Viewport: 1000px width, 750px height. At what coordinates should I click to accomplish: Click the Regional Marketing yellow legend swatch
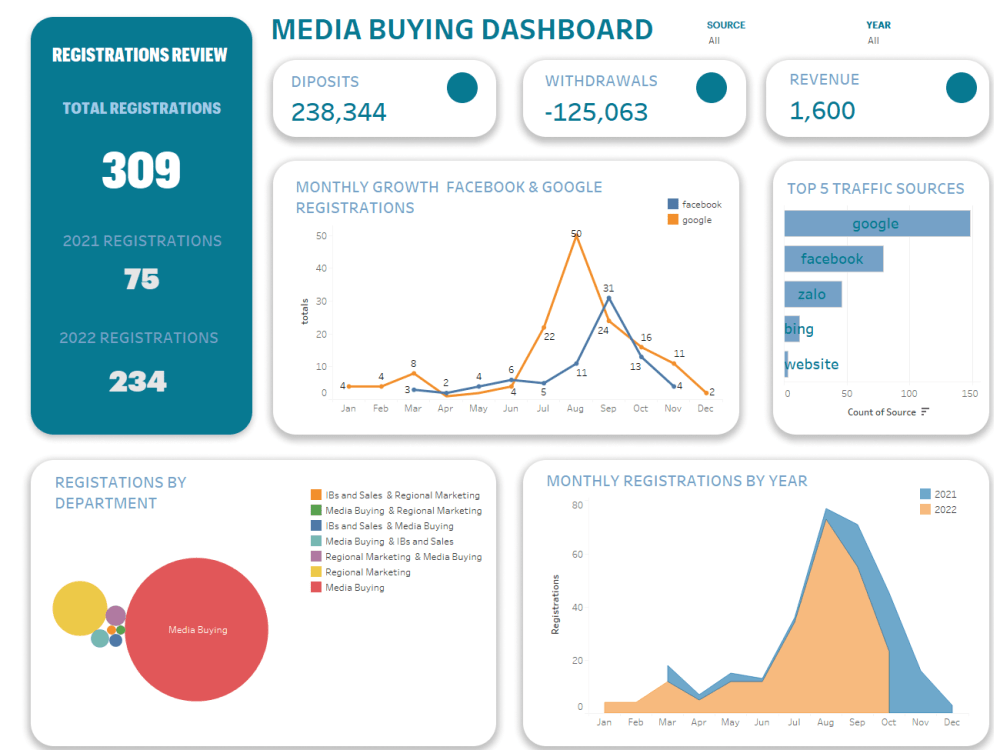pyautogui.click(x=316, y=571)
